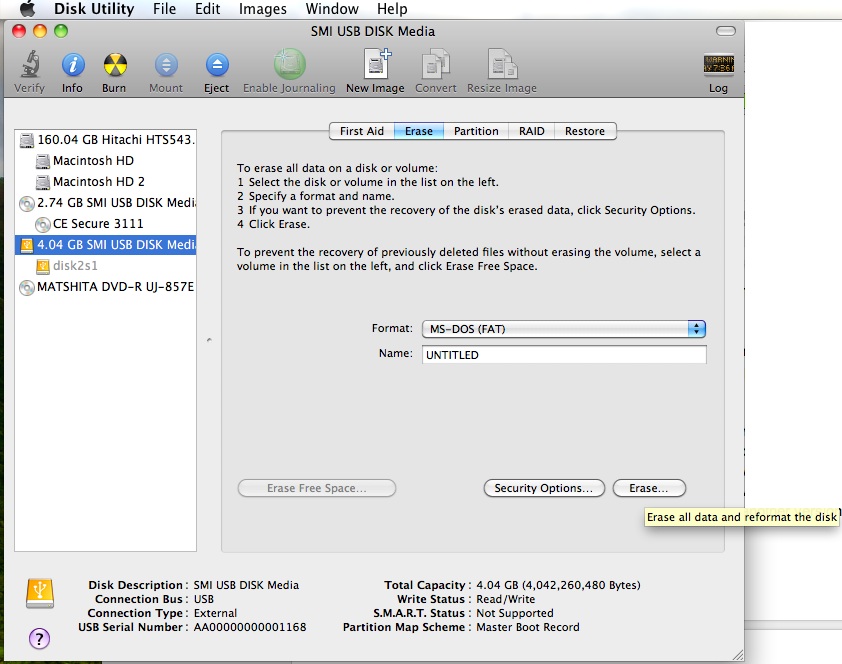Select disk2s1 partition in sidebar
Viewport: 842px width, 664px height.
106,266
